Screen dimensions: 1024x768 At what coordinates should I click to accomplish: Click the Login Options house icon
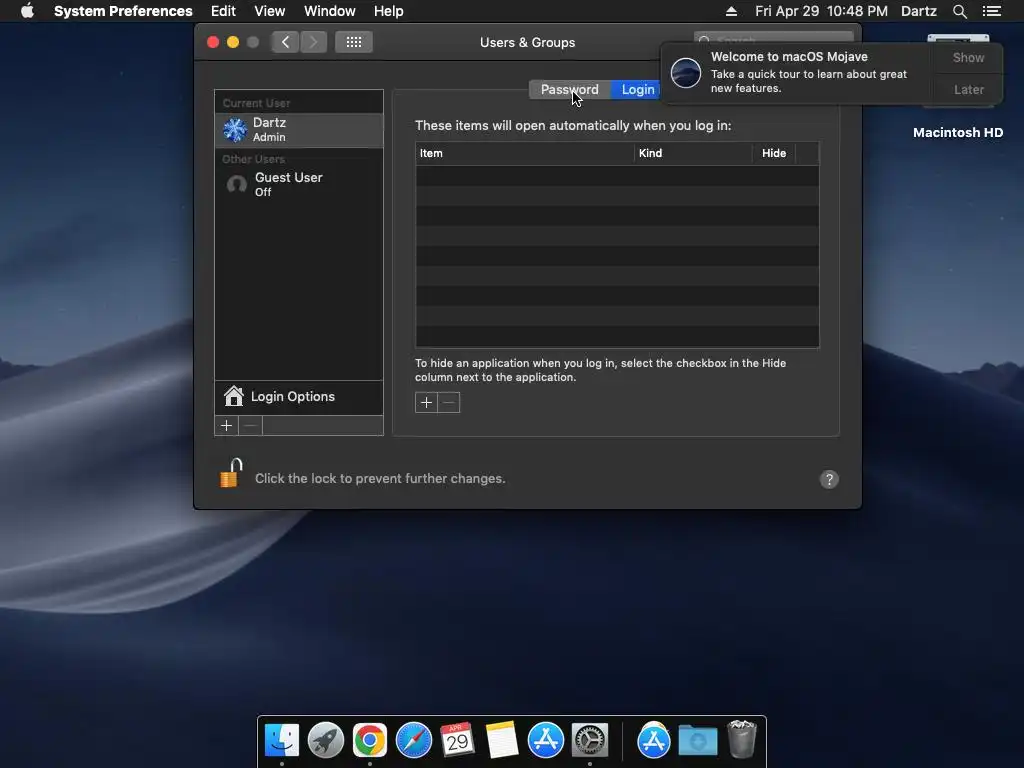pyautogui.click(x=233, y=396)
